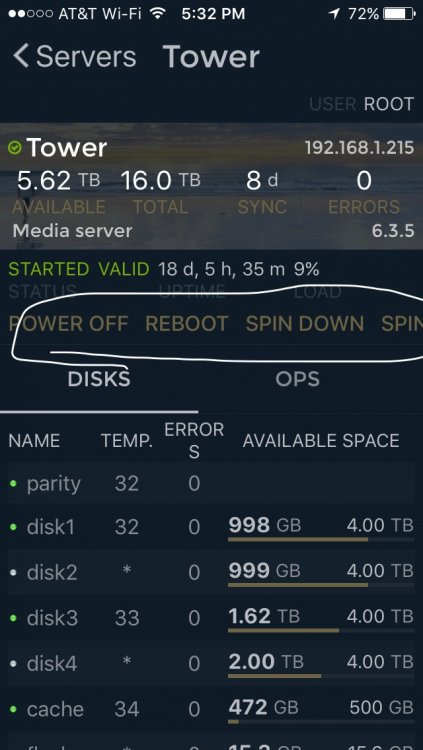Image resolution: width=423 pixels, height=750 pixels.
Task: Tap the Tower server banner image
Action: (x=212, y=187)
